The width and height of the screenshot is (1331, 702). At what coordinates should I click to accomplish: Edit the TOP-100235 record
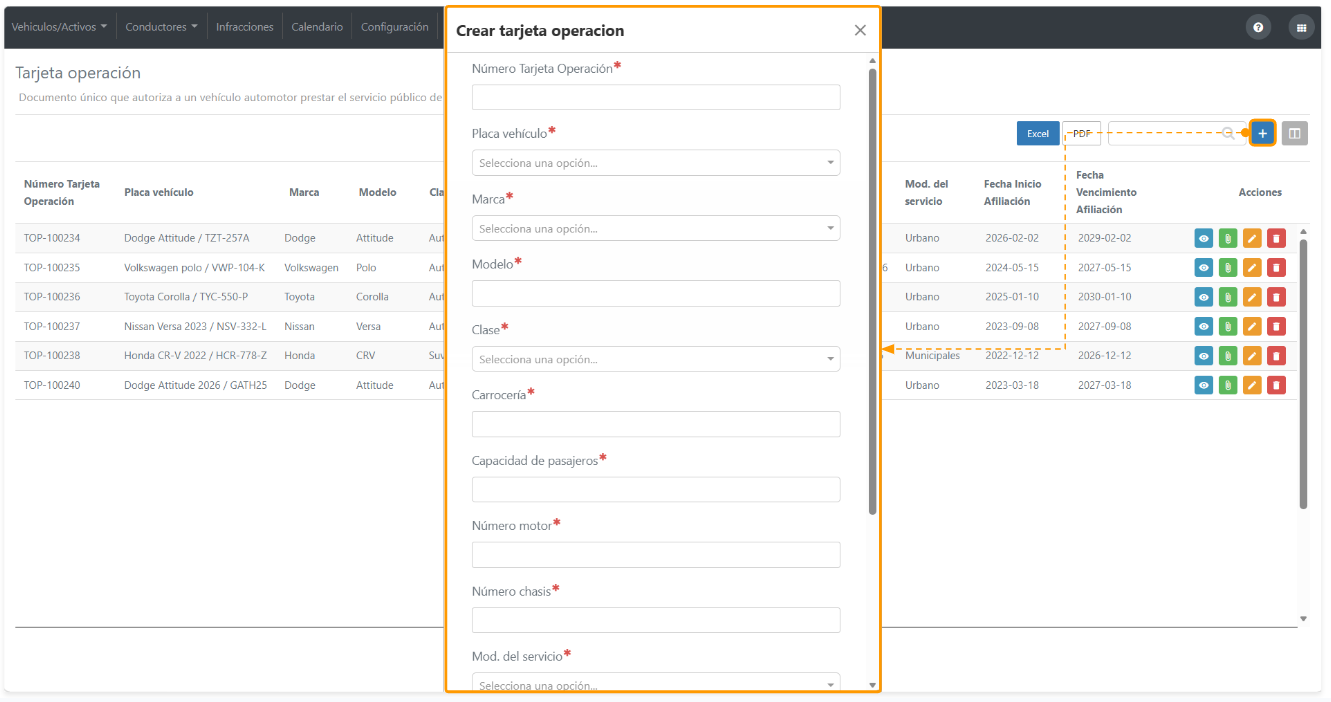(x=1252, y=268)
